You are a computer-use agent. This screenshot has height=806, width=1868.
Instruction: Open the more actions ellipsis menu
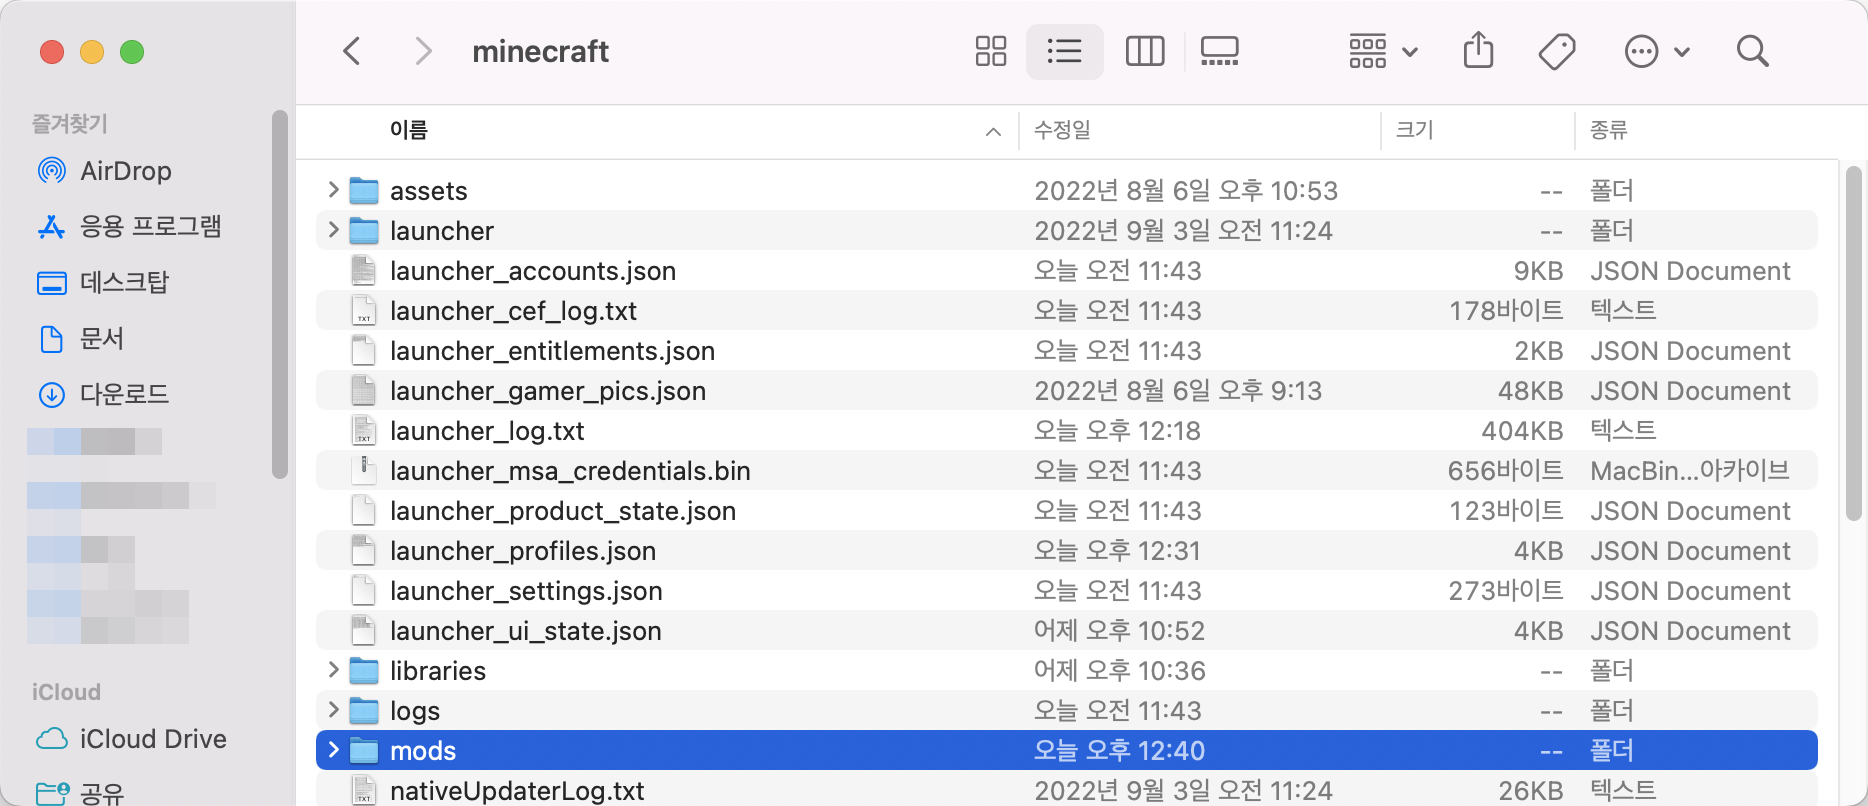(x=1656, y=51)
